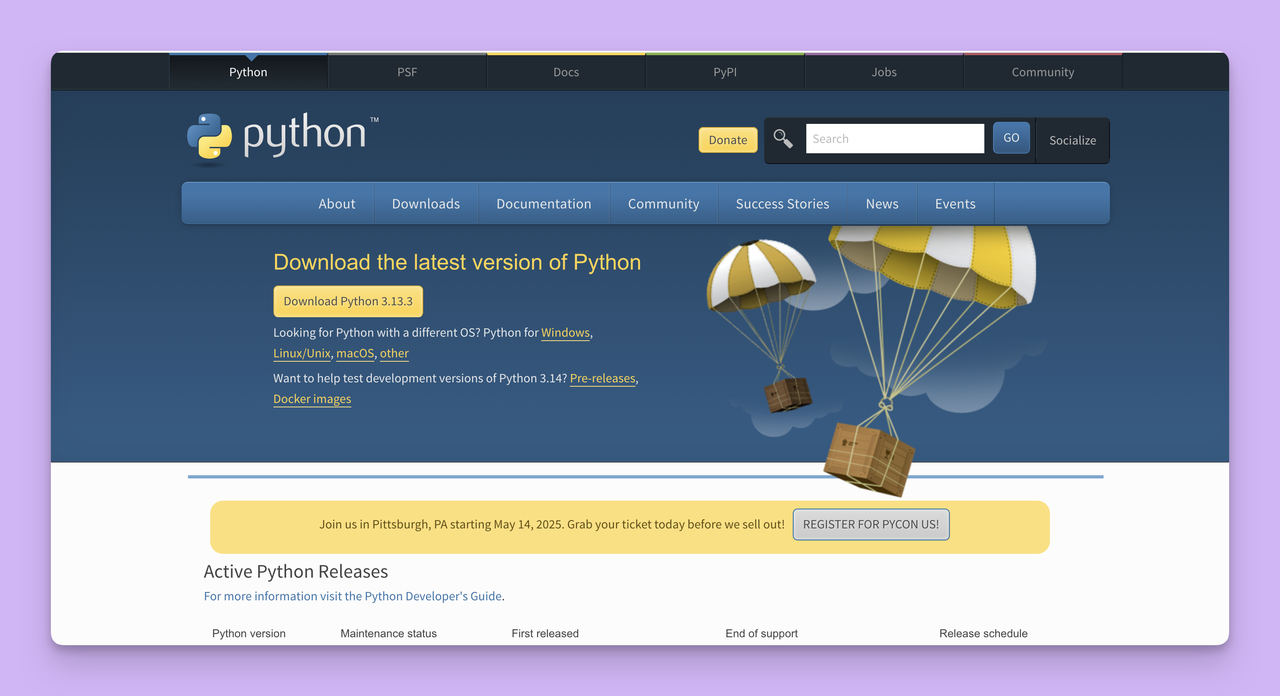Click REGISTER FOR PYCON US!

870,523
